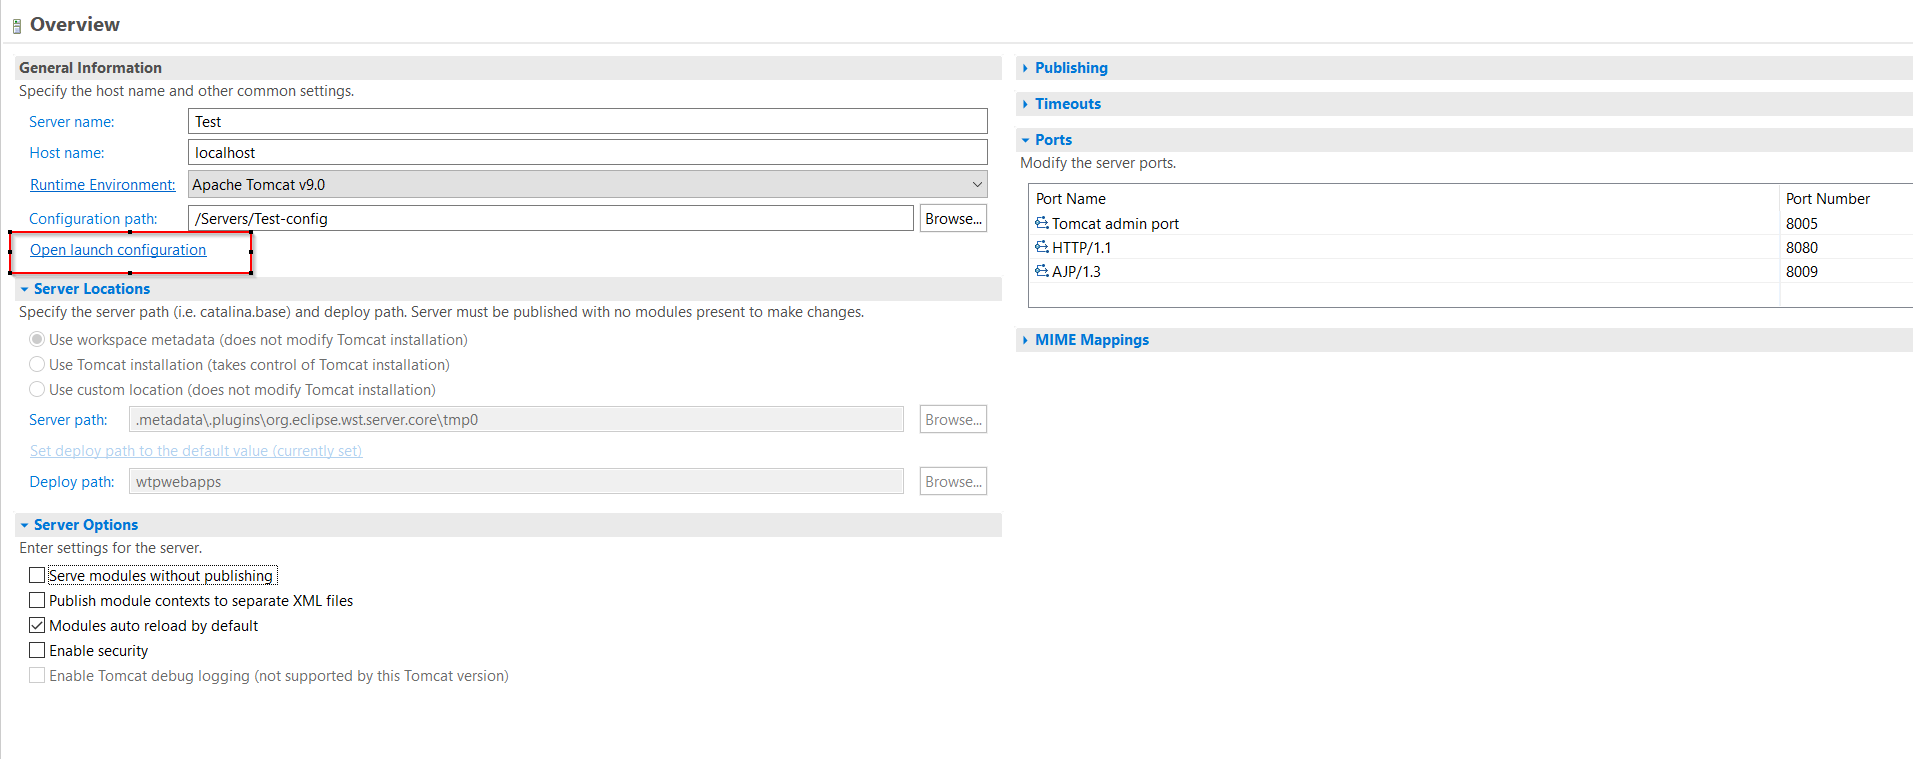Select the 8080 port number cell
Image resolution: width=1913 pixels, height=759 pixels.
coord(1802,247)
